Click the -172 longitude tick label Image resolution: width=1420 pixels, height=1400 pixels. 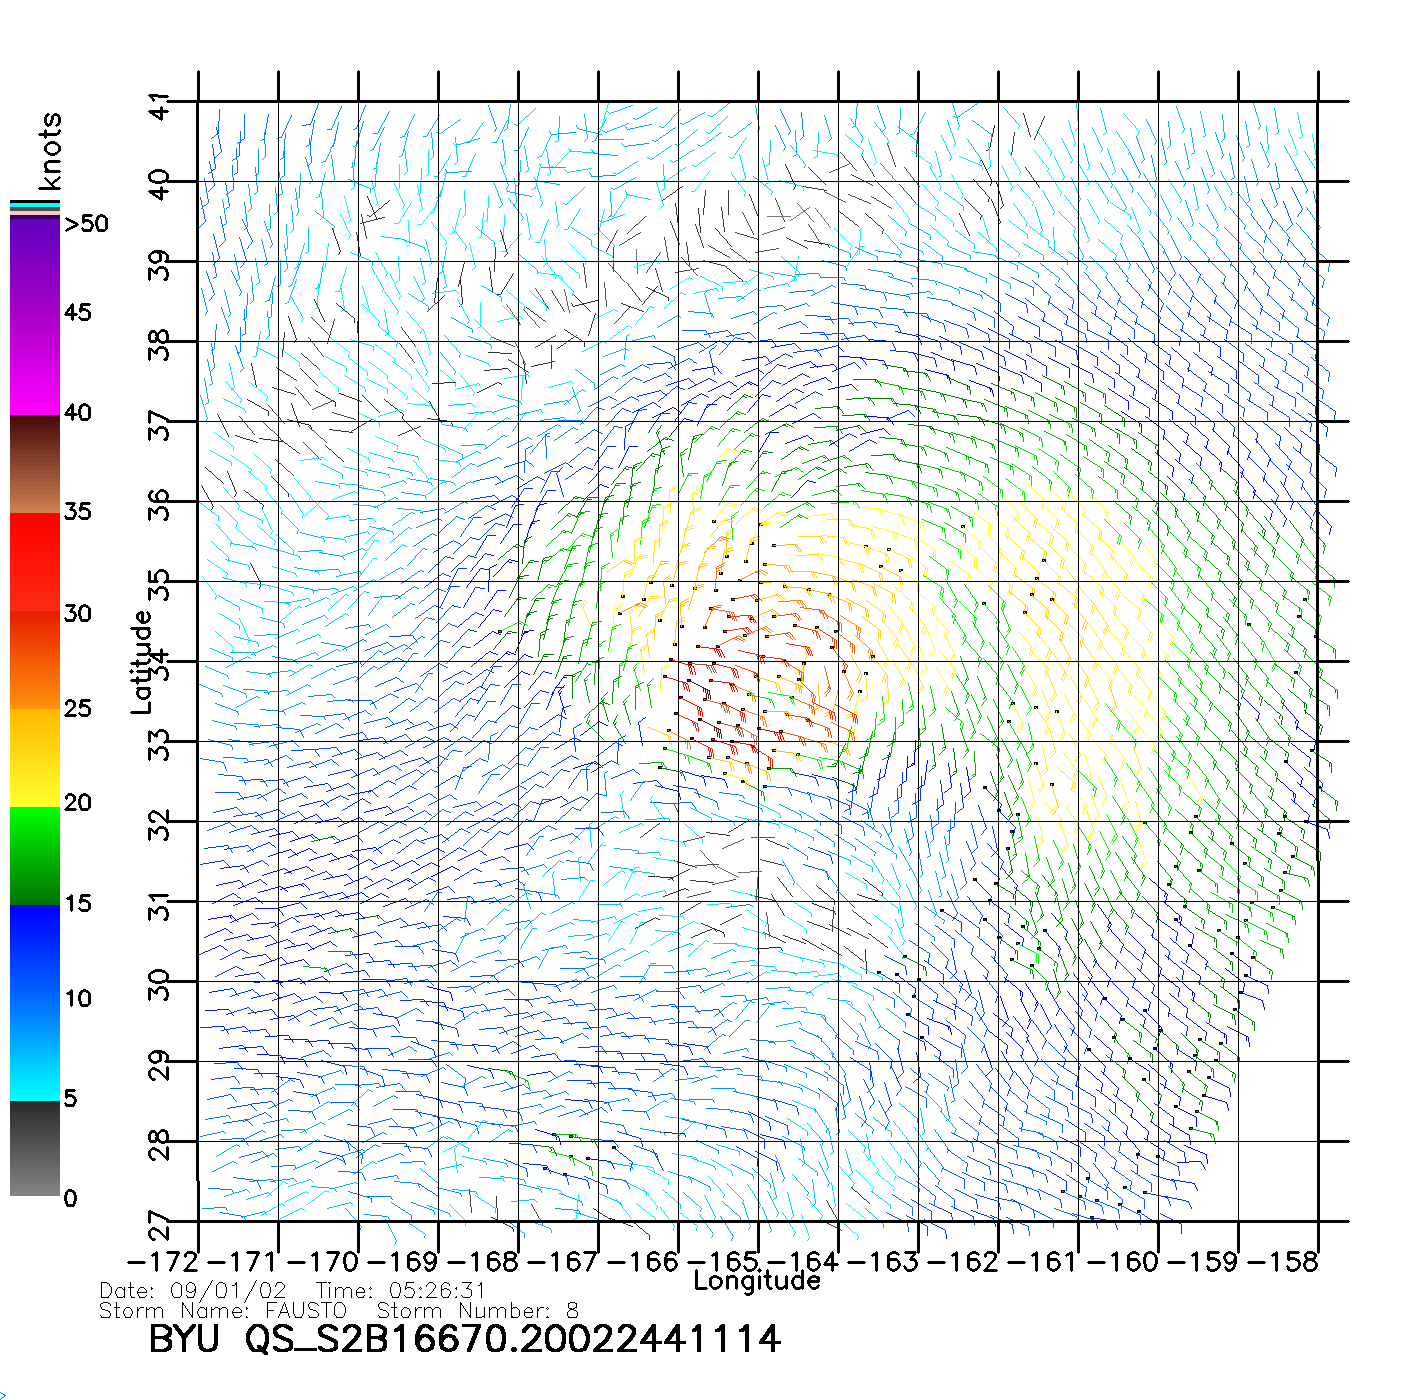[x=164, y=1262]
